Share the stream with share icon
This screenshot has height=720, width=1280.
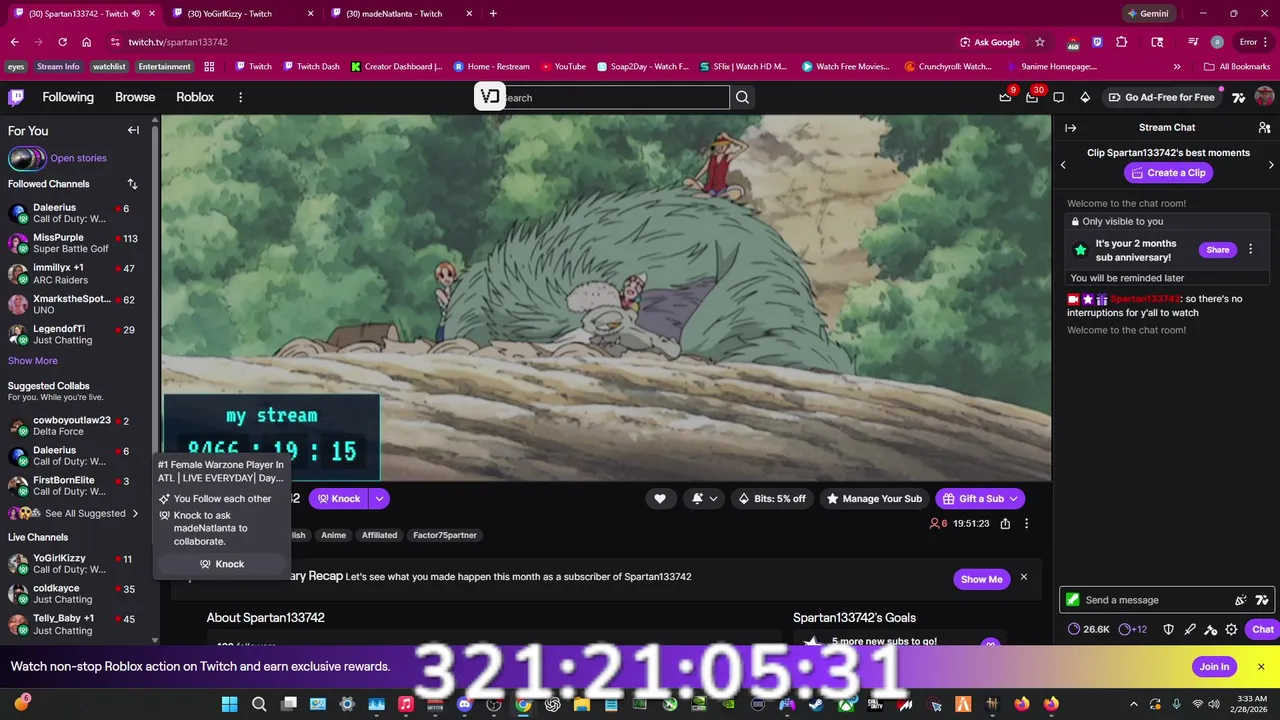point(1005,523)
